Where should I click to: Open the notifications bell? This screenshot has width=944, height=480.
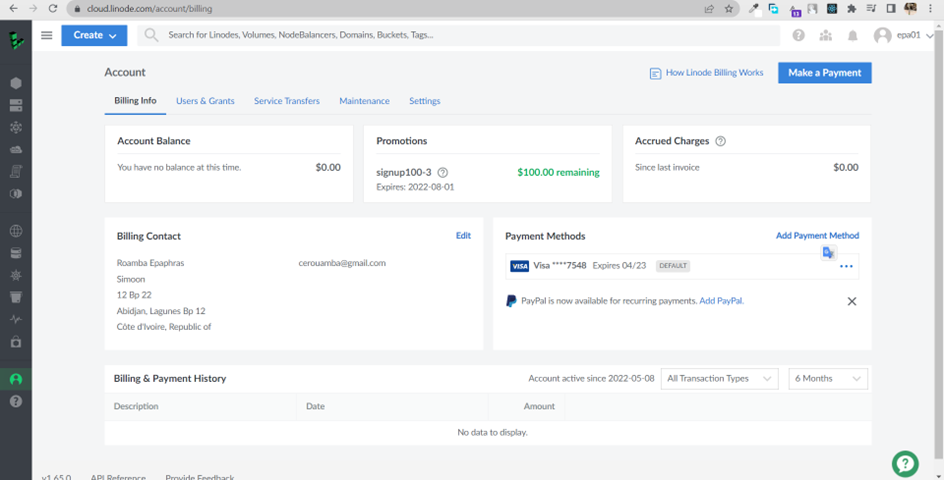coord(852,36)
